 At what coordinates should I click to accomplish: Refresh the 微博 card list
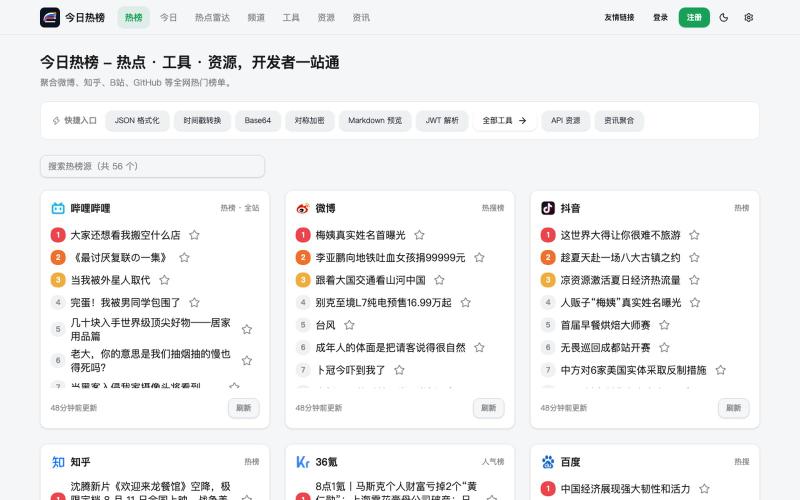click(x=488, y=408)
